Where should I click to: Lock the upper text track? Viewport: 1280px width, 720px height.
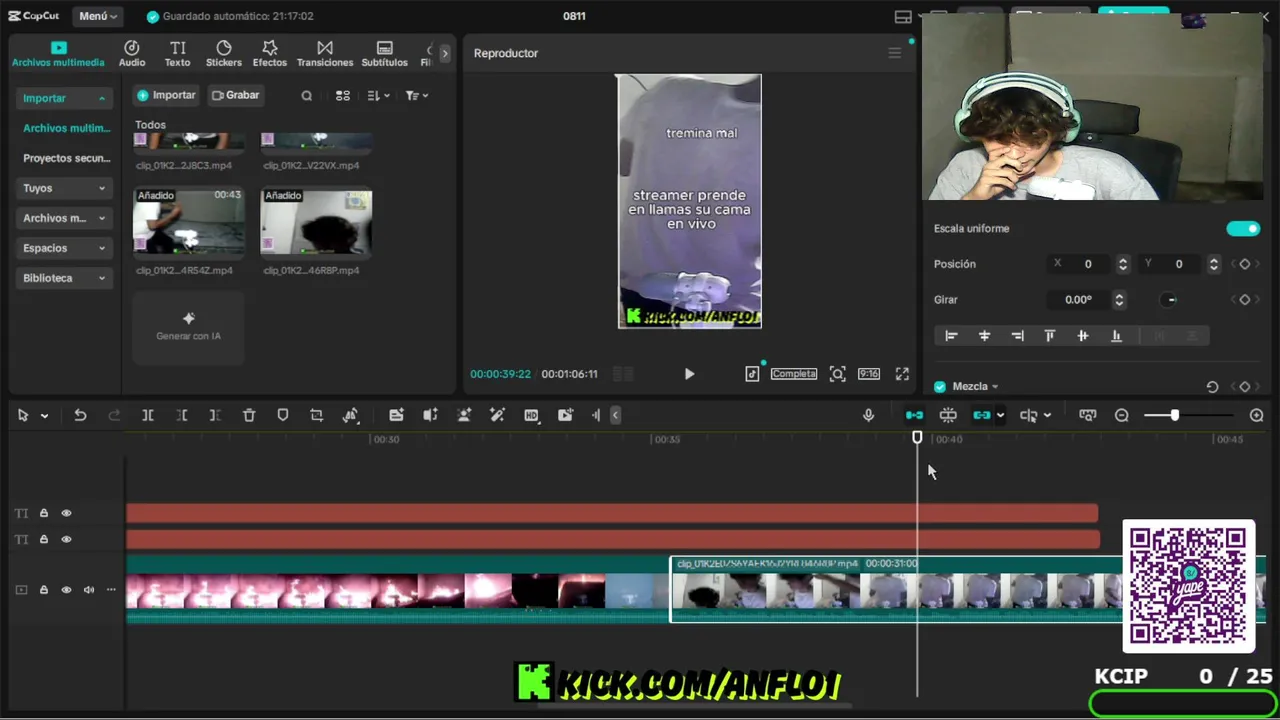click(44, 513)
